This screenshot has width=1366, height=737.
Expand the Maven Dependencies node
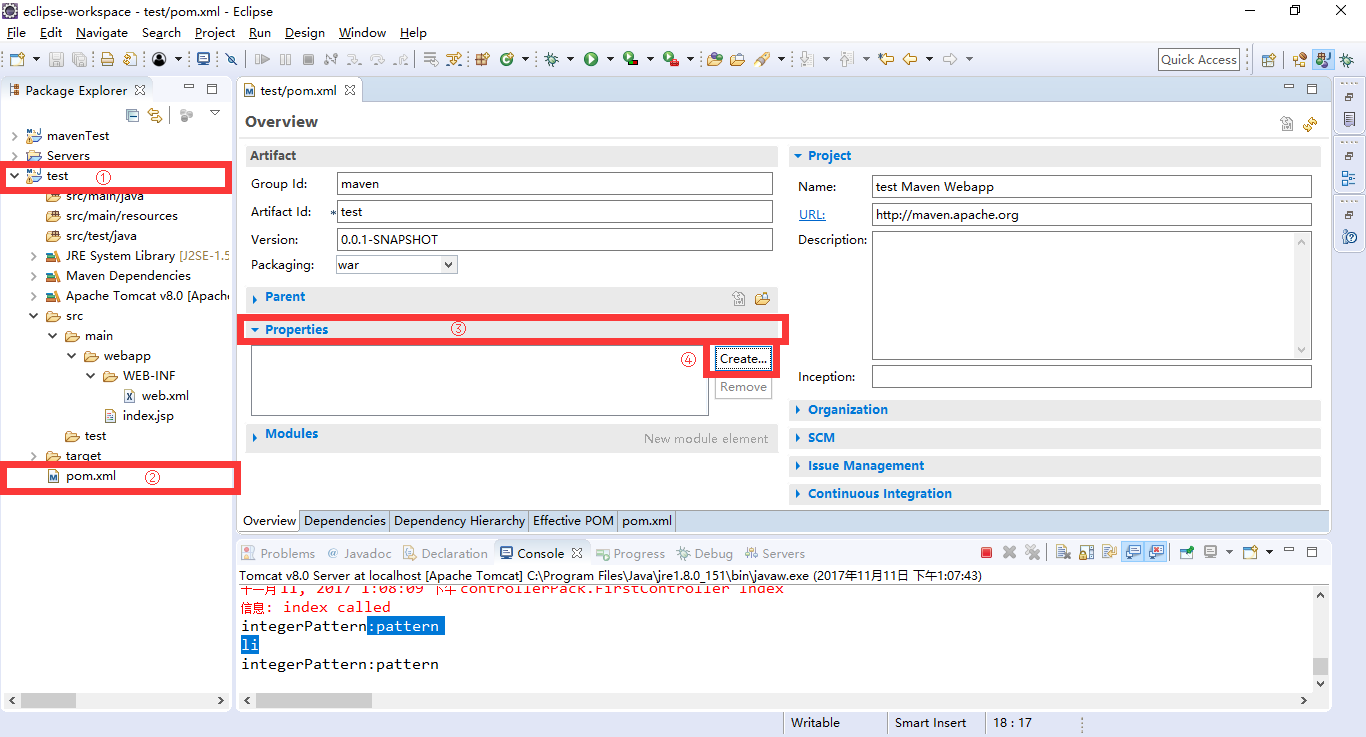point(34,276)
